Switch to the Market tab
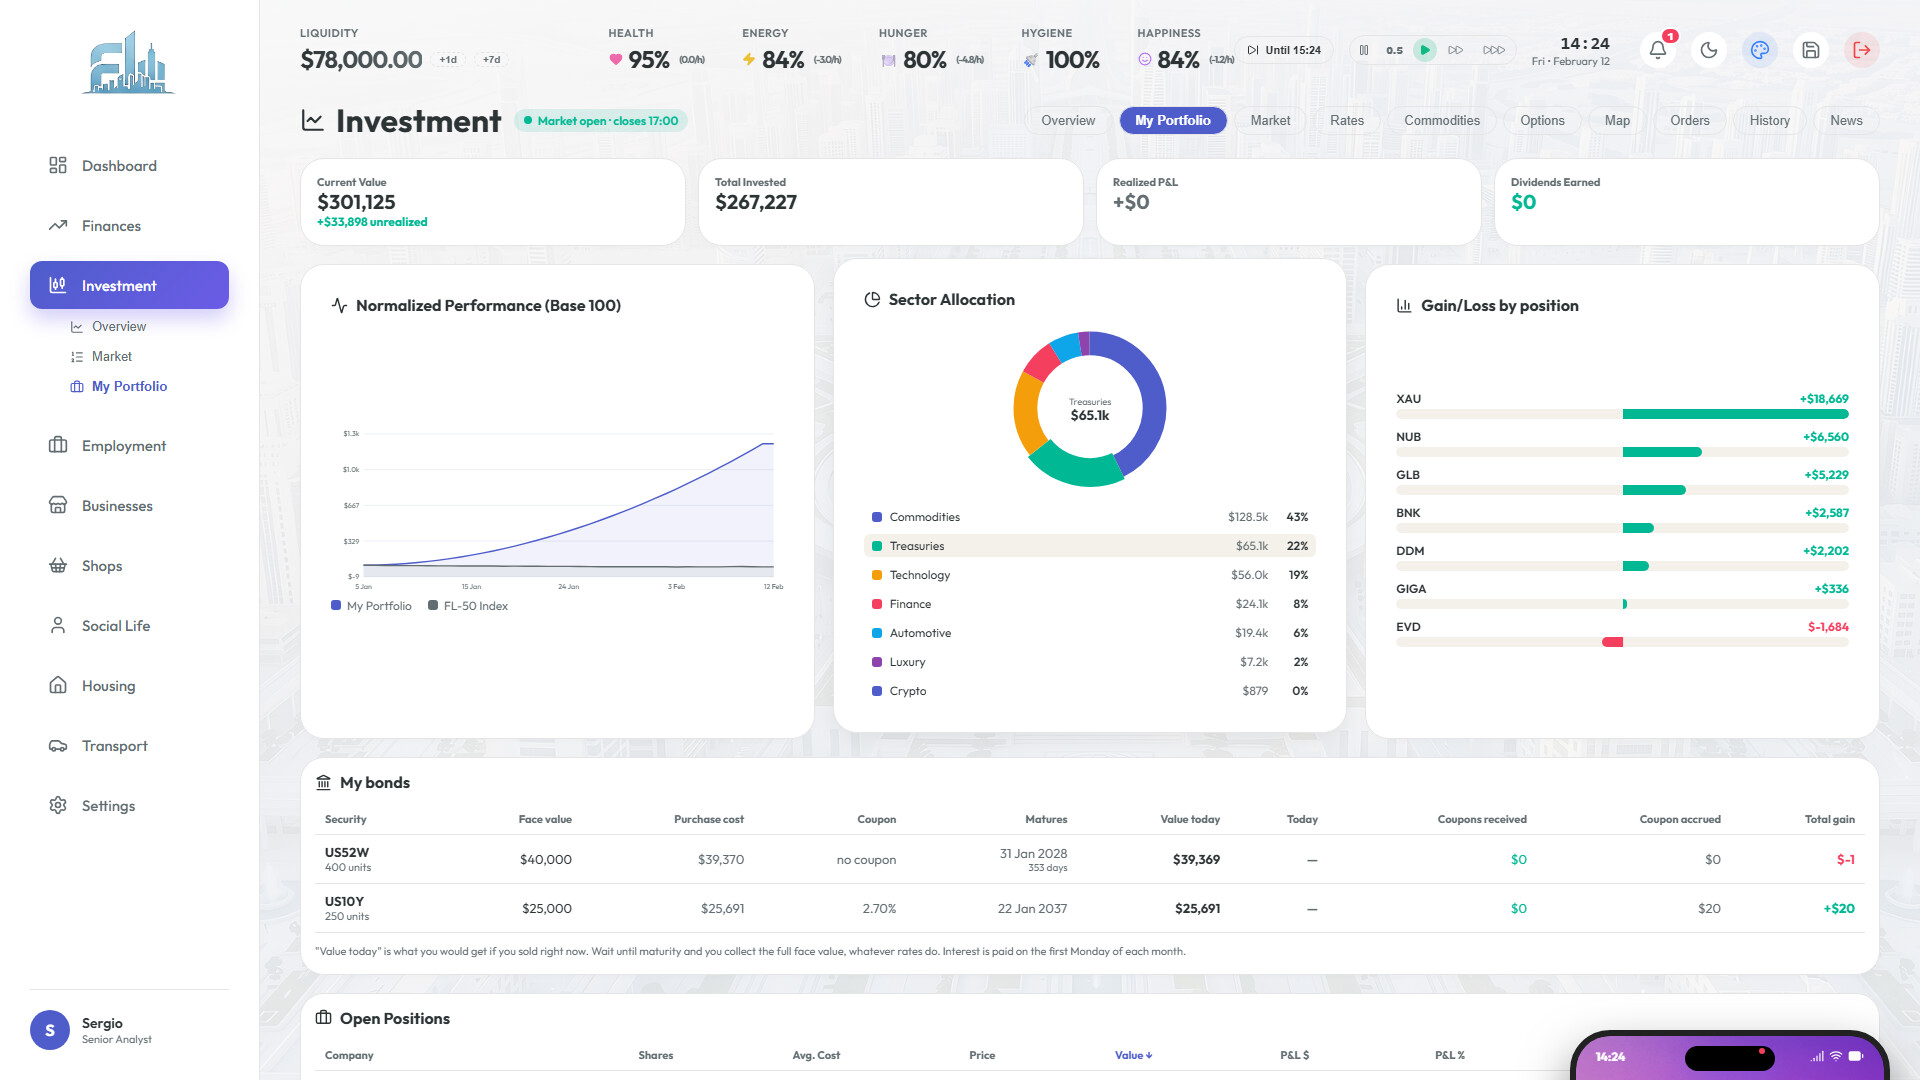Image resolution: width=1920 pixels, height=1080 pixels. click(1270, 121)
